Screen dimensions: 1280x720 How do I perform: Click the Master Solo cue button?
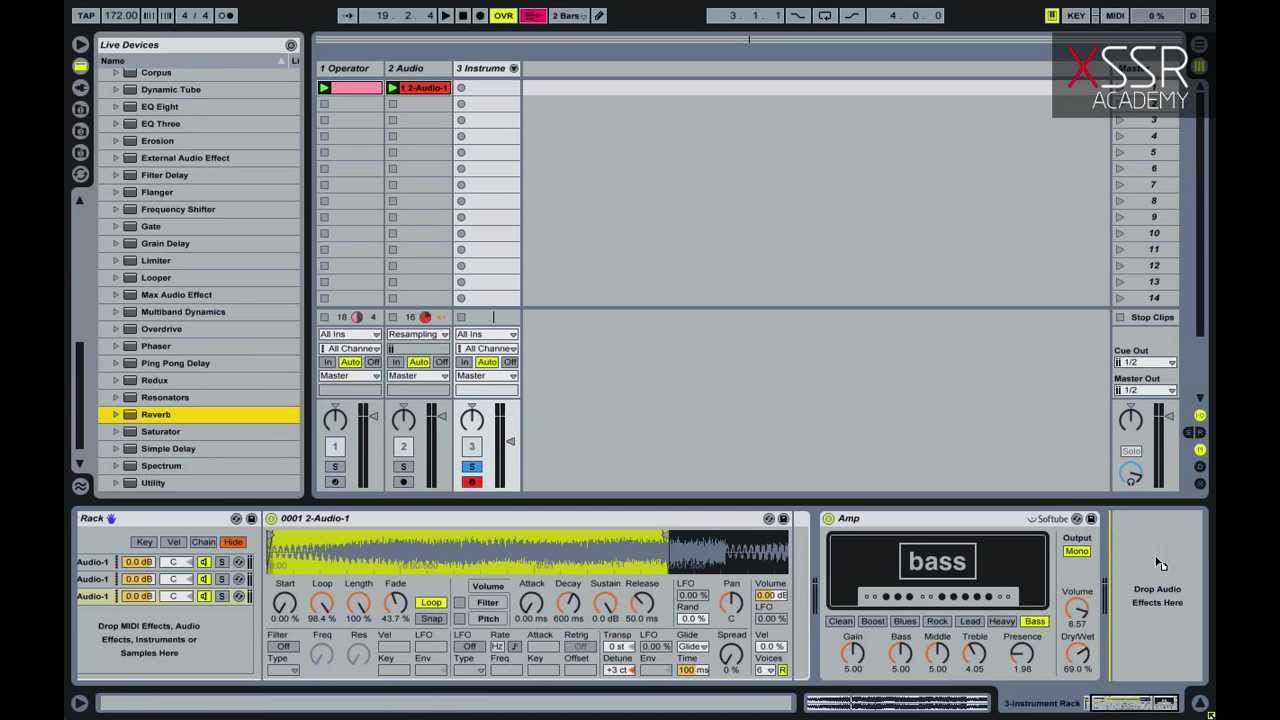pyautogui.click(x=1131, y=451)
